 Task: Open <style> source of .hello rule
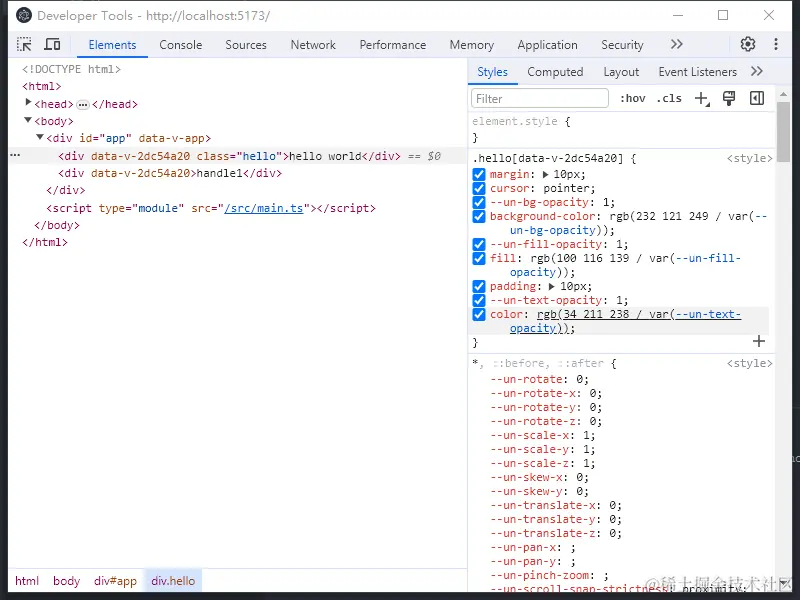tap(749, 158)
